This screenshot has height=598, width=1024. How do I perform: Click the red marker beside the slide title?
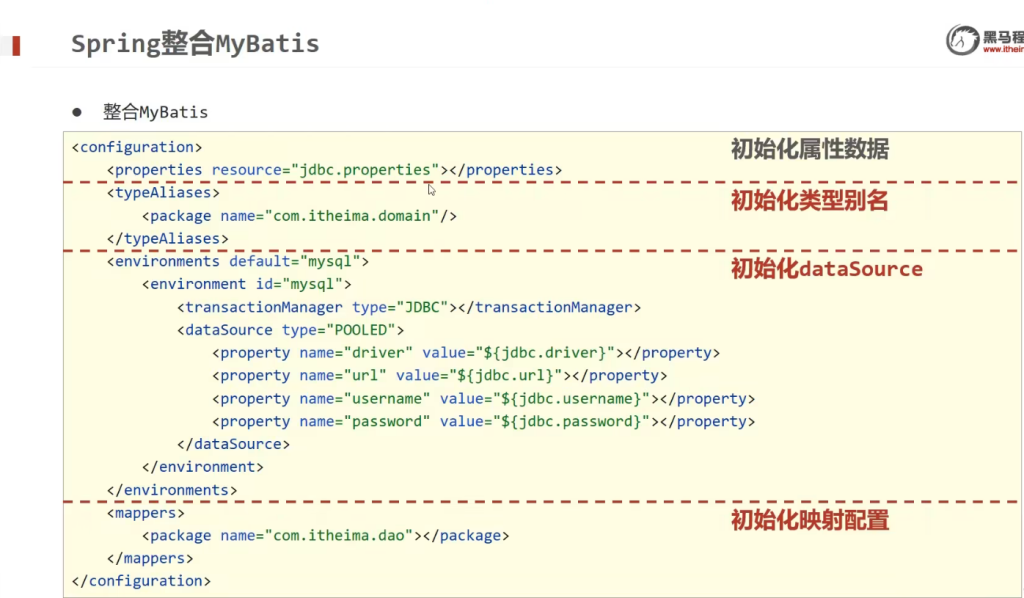point(16,45)
